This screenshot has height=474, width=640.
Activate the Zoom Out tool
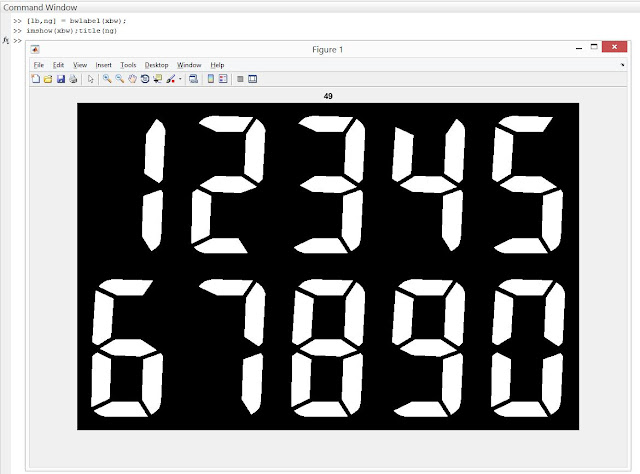(x=120, y=79)
